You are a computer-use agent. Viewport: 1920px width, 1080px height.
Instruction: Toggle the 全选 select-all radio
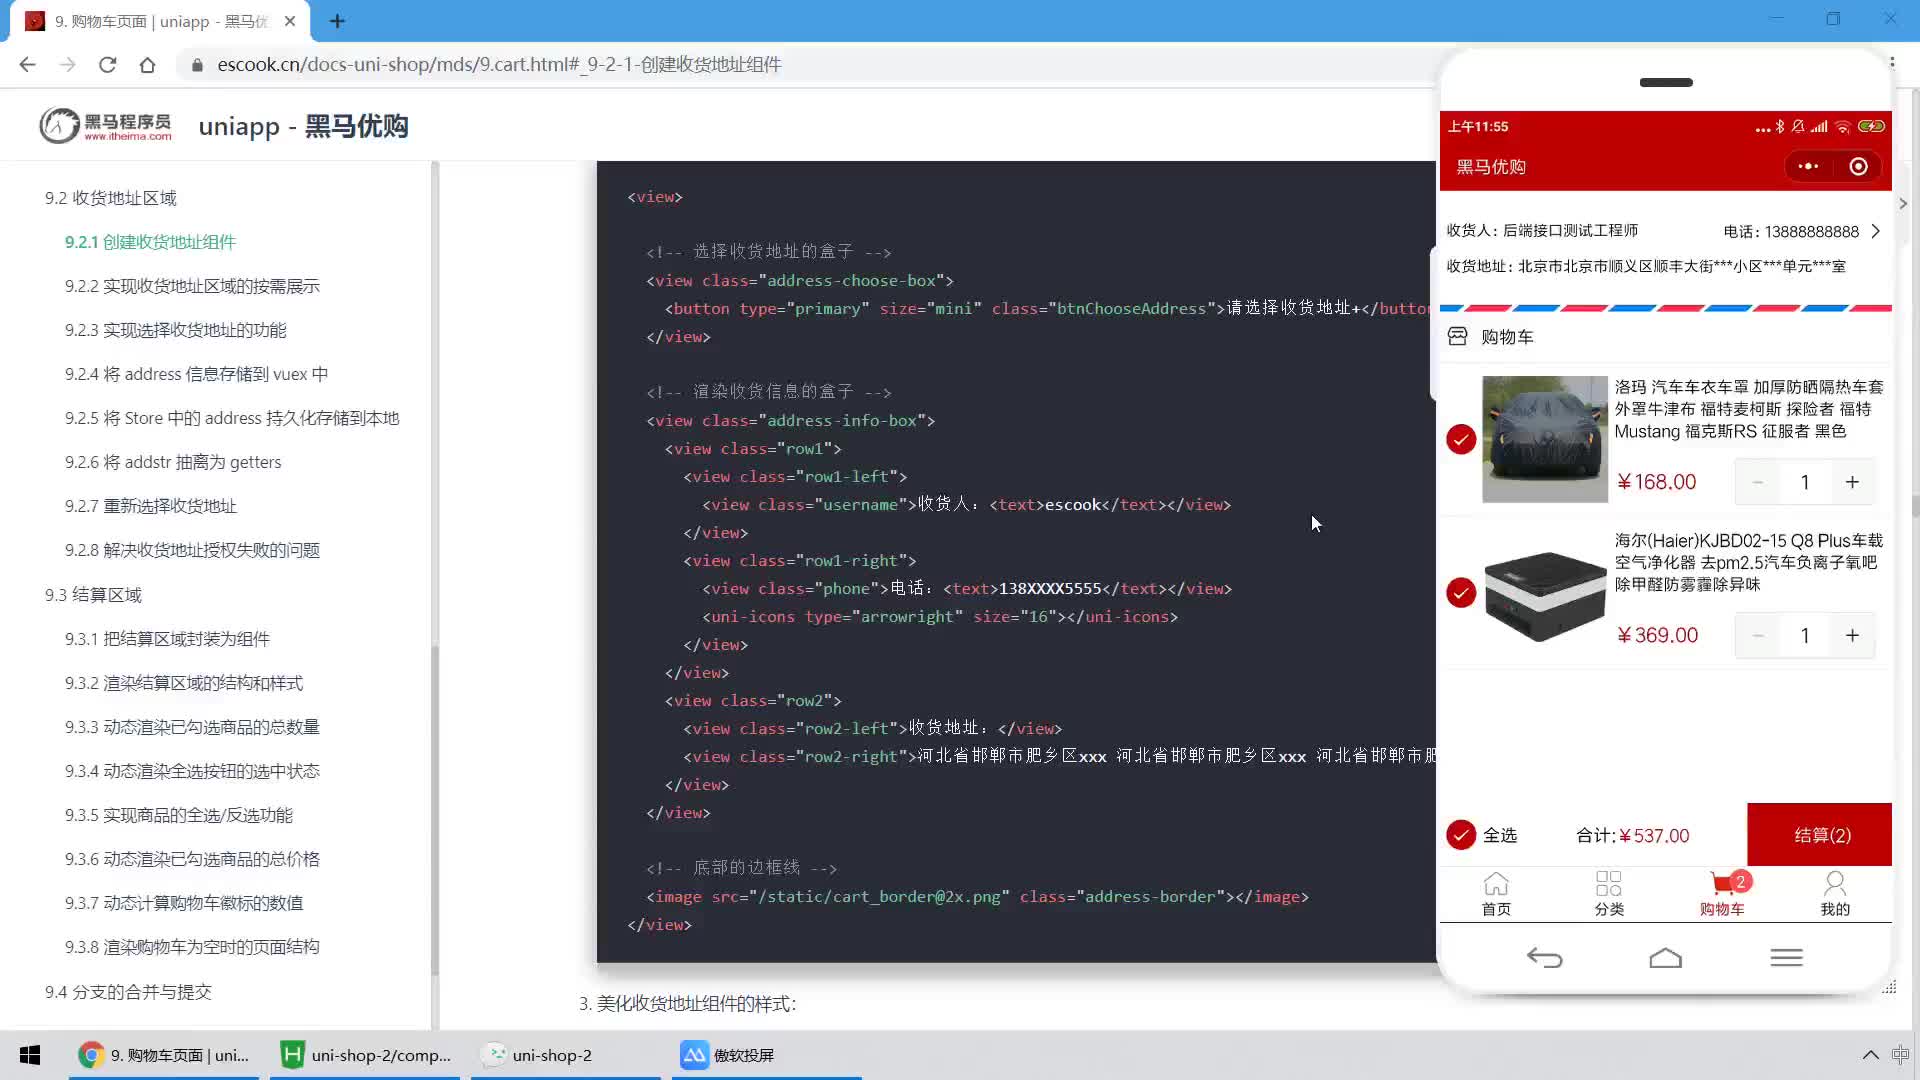point(1461,835)
